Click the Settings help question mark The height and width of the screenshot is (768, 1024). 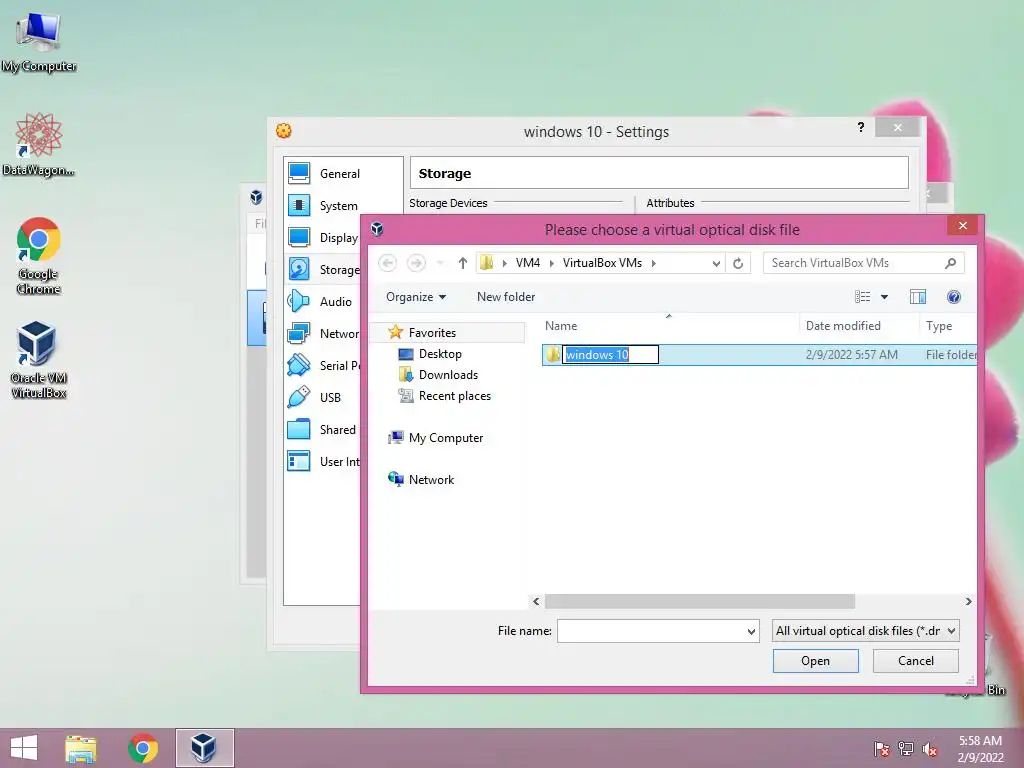861,127
